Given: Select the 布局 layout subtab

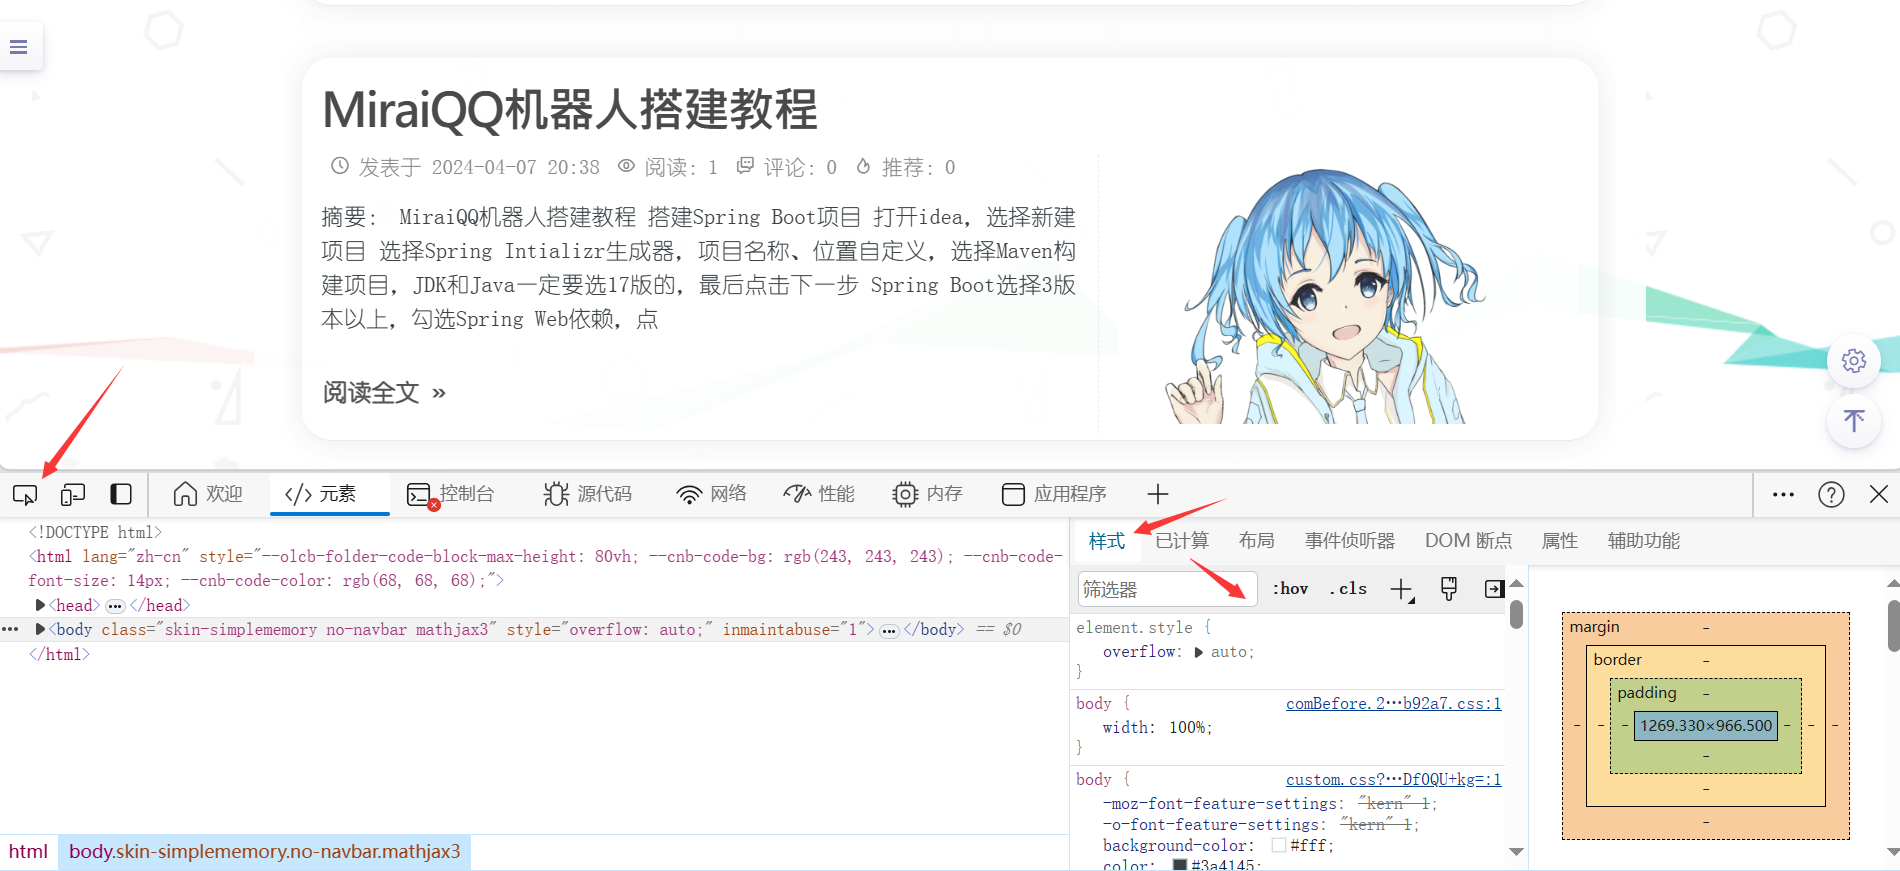Looking at the screenshot, I should [x=1257, y=541].
